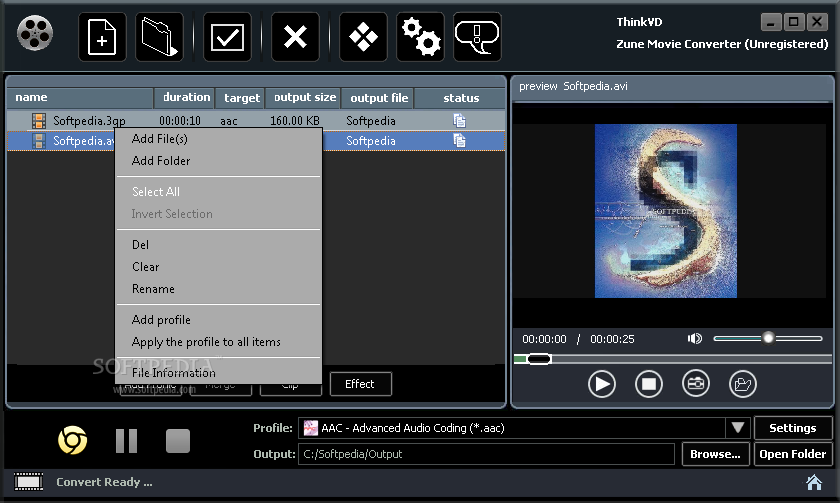840x503 pixels.
Task: Select the Softpedia.3gp file row
Action: click(x=256, y=121)
